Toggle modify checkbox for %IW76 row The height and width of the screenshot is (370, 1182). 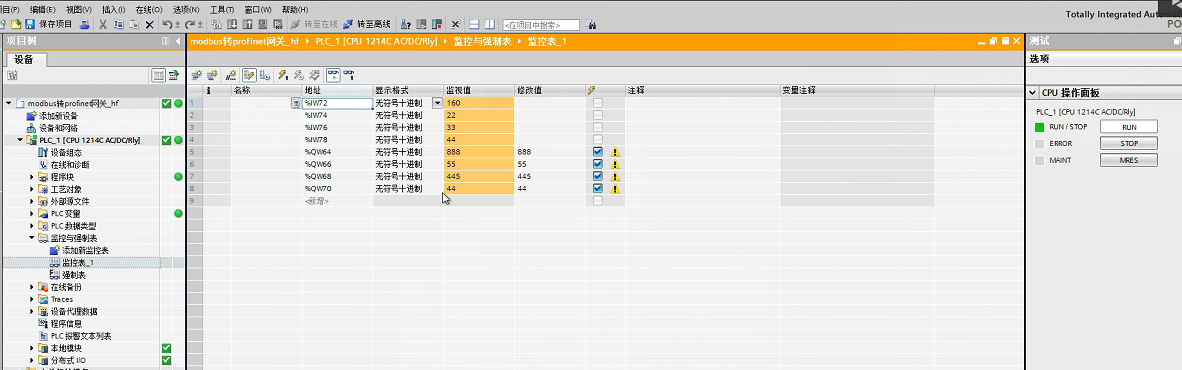(x=598, y=127)
